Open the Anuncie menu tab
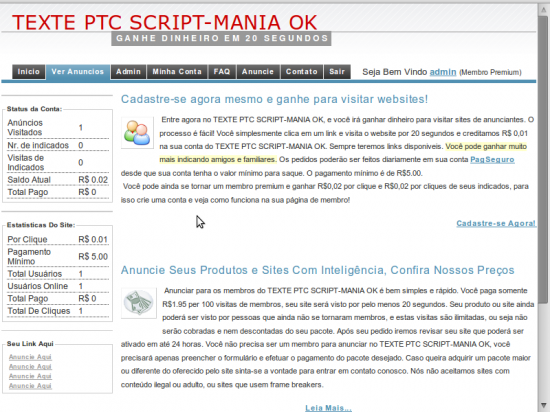This screenshot has height=412, width=550. (258, 72)
